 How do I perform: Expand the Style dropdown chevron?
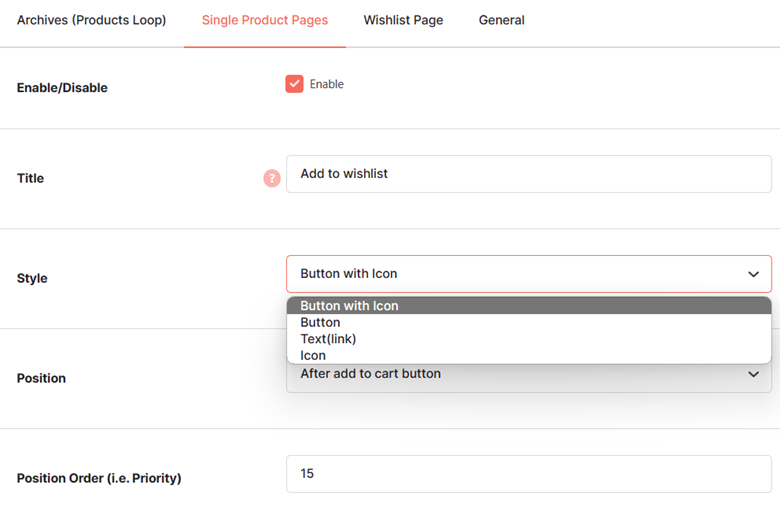pyautogui.click(x=753, y=274)
